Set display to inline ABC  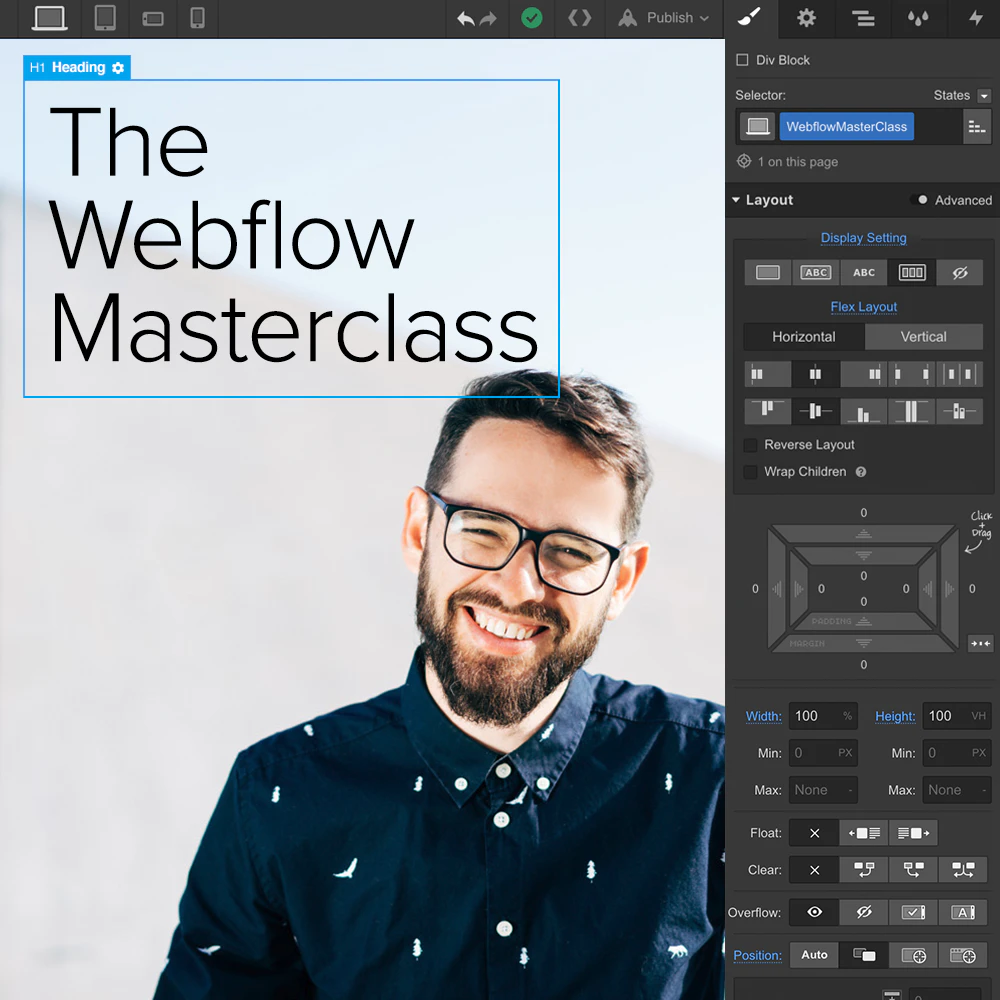864,272
